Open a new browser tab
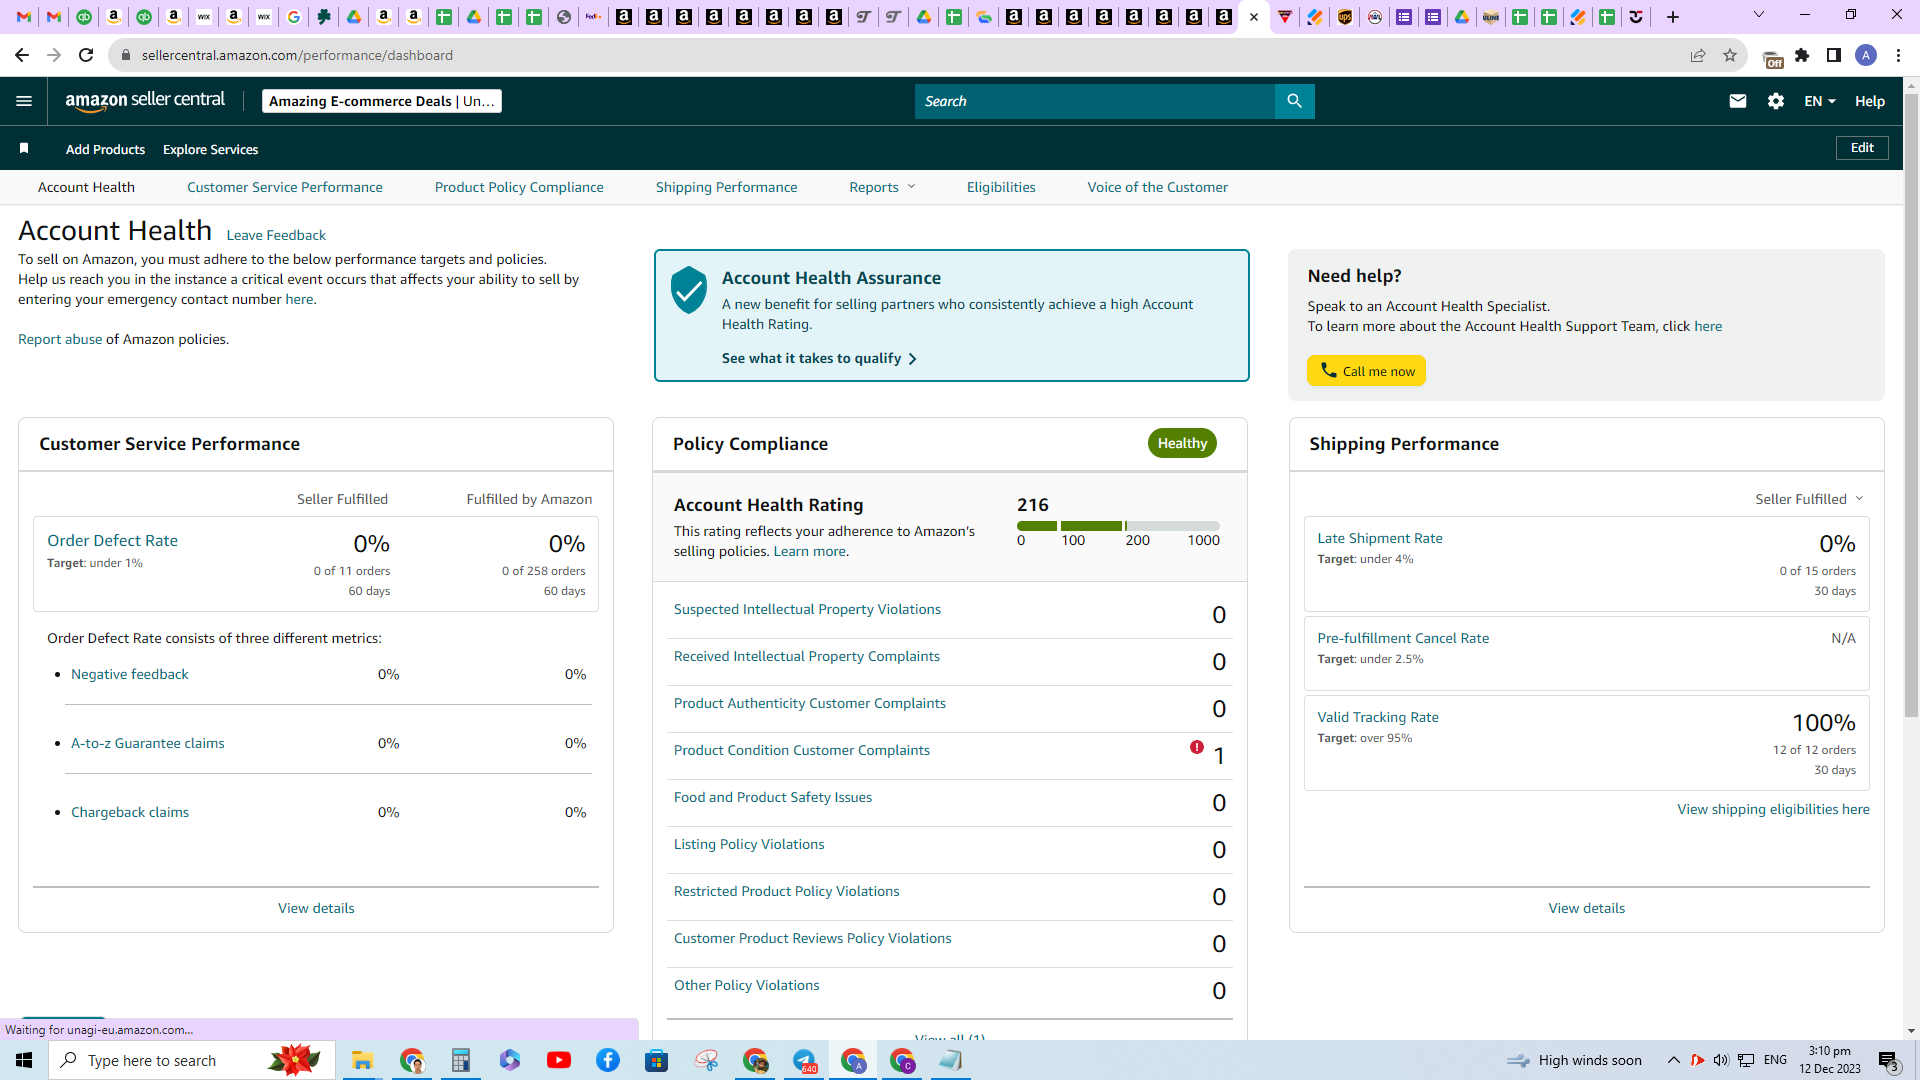Image resolution: width=1920 pixels, height=1080 pixels. click(x=1673, y=17)
